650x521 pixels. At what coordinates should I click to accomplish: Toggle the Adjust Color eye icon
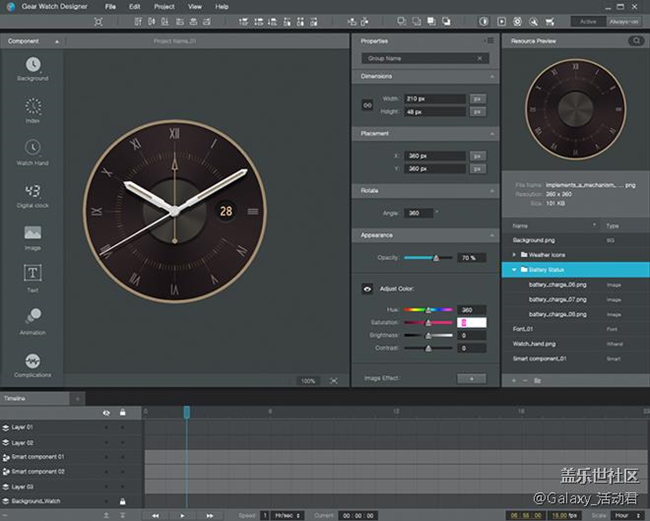click(x=367, y=288)
